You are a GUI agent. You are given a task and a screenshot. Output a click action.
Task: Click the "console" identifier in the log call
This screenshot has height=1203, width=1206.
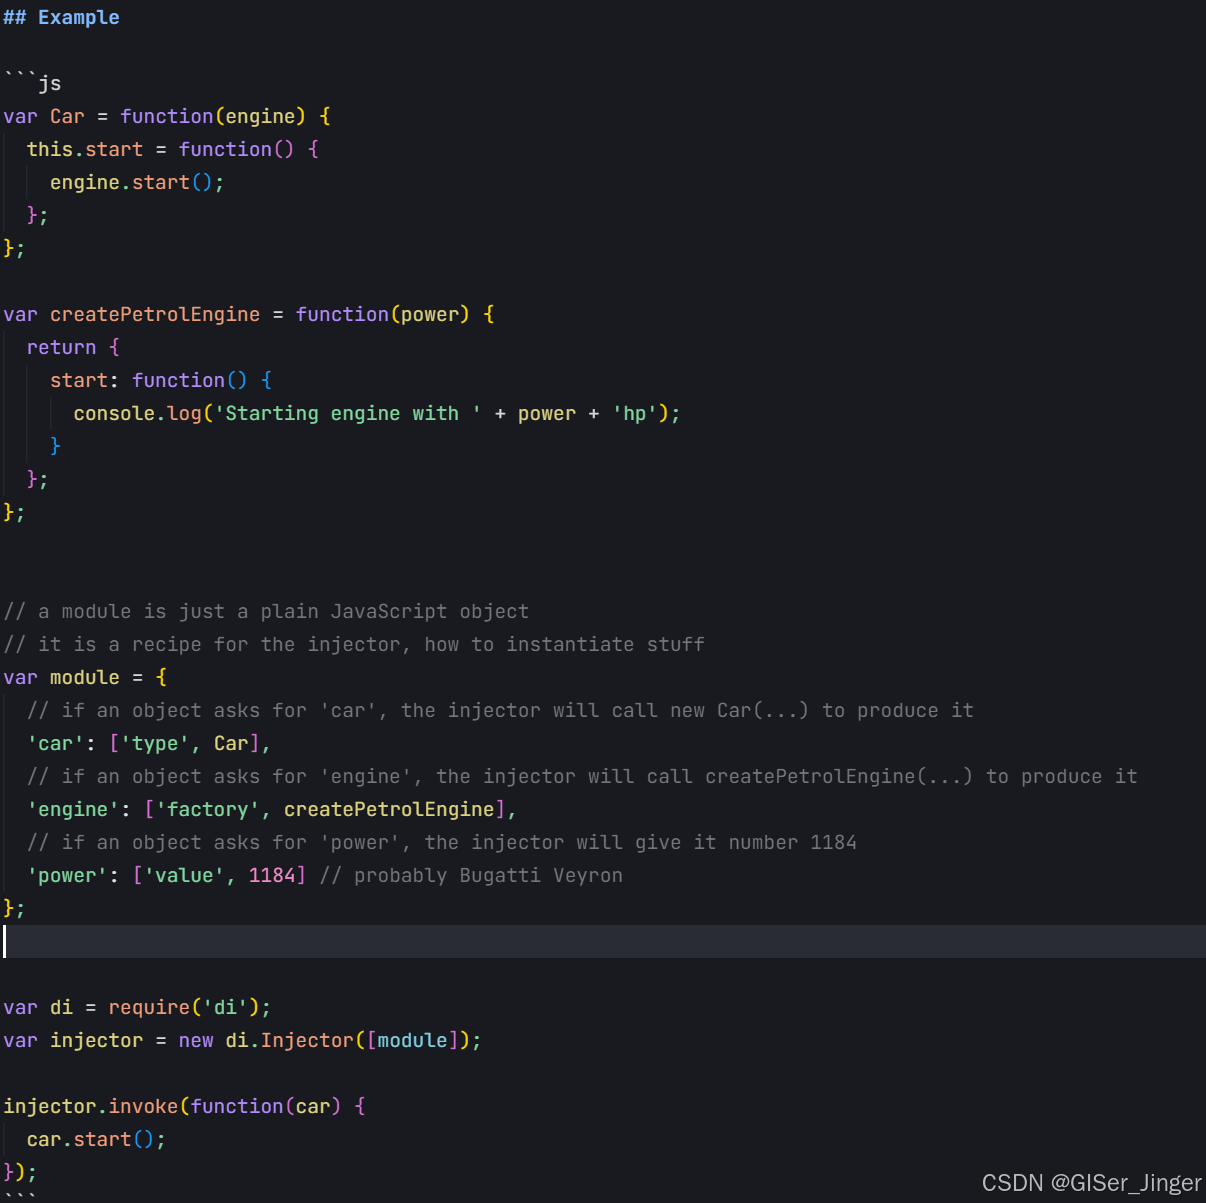click(x=114, y=413)
